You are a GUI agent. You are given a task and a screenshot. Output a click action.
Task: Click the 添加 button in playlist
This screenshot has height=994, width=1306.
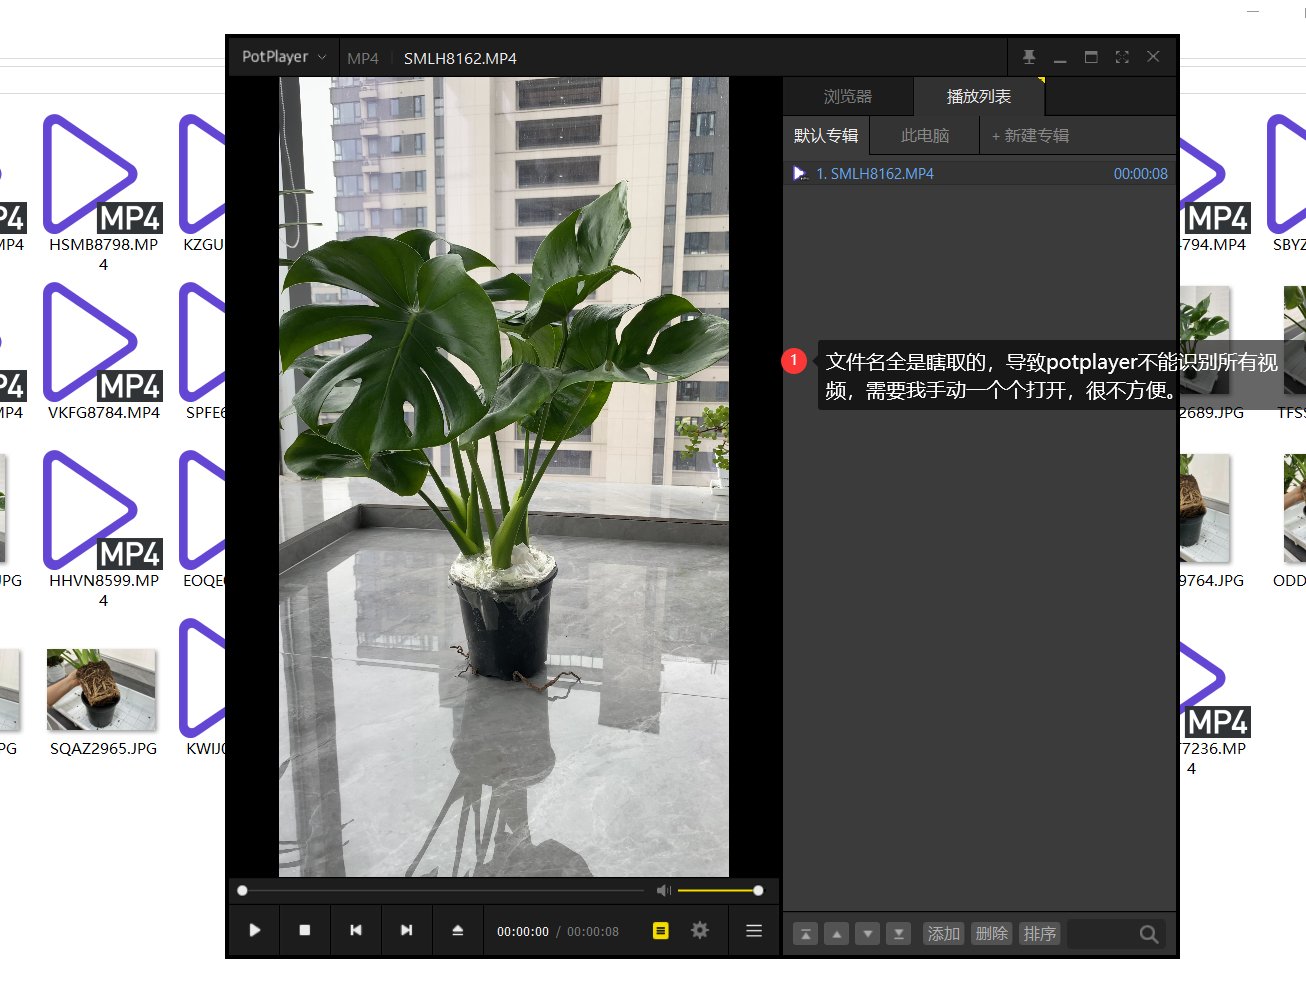point(943,934)
